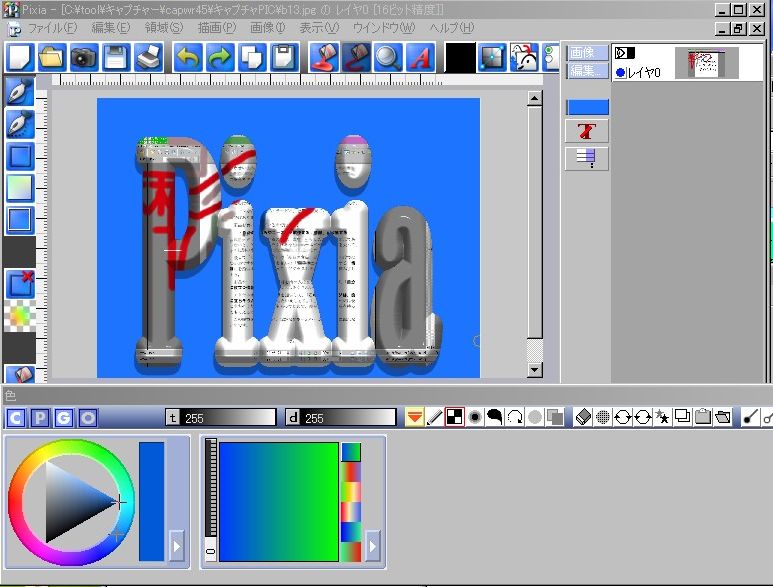Screen dimensions: 773x587
Task: Click the black foreground color box
Action: 460,58
